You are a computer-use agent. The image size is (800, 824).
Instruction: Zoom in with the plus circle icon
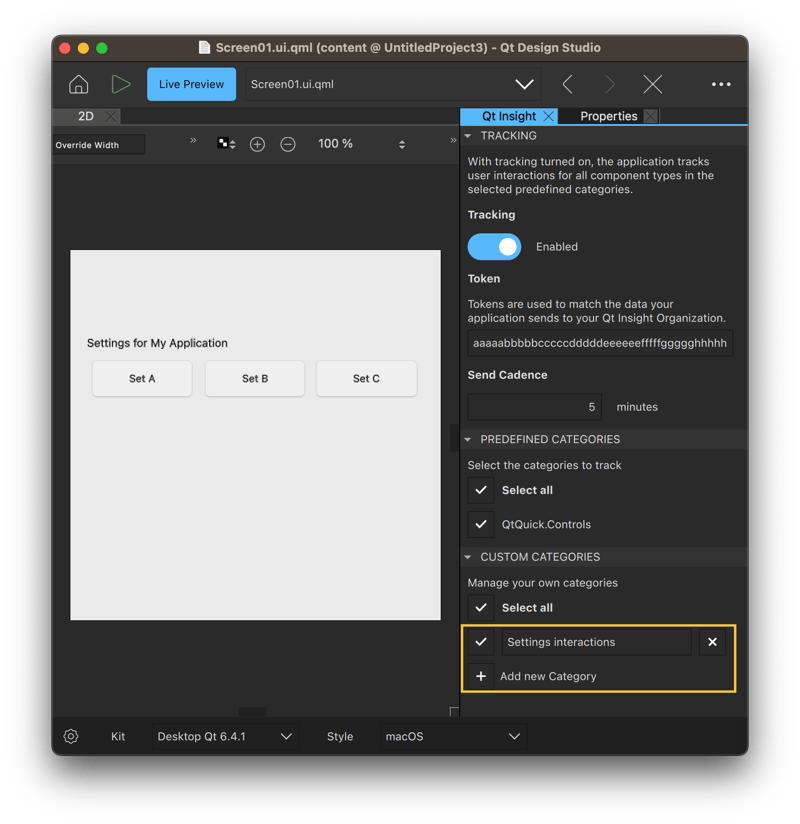[x=257, y=144]
